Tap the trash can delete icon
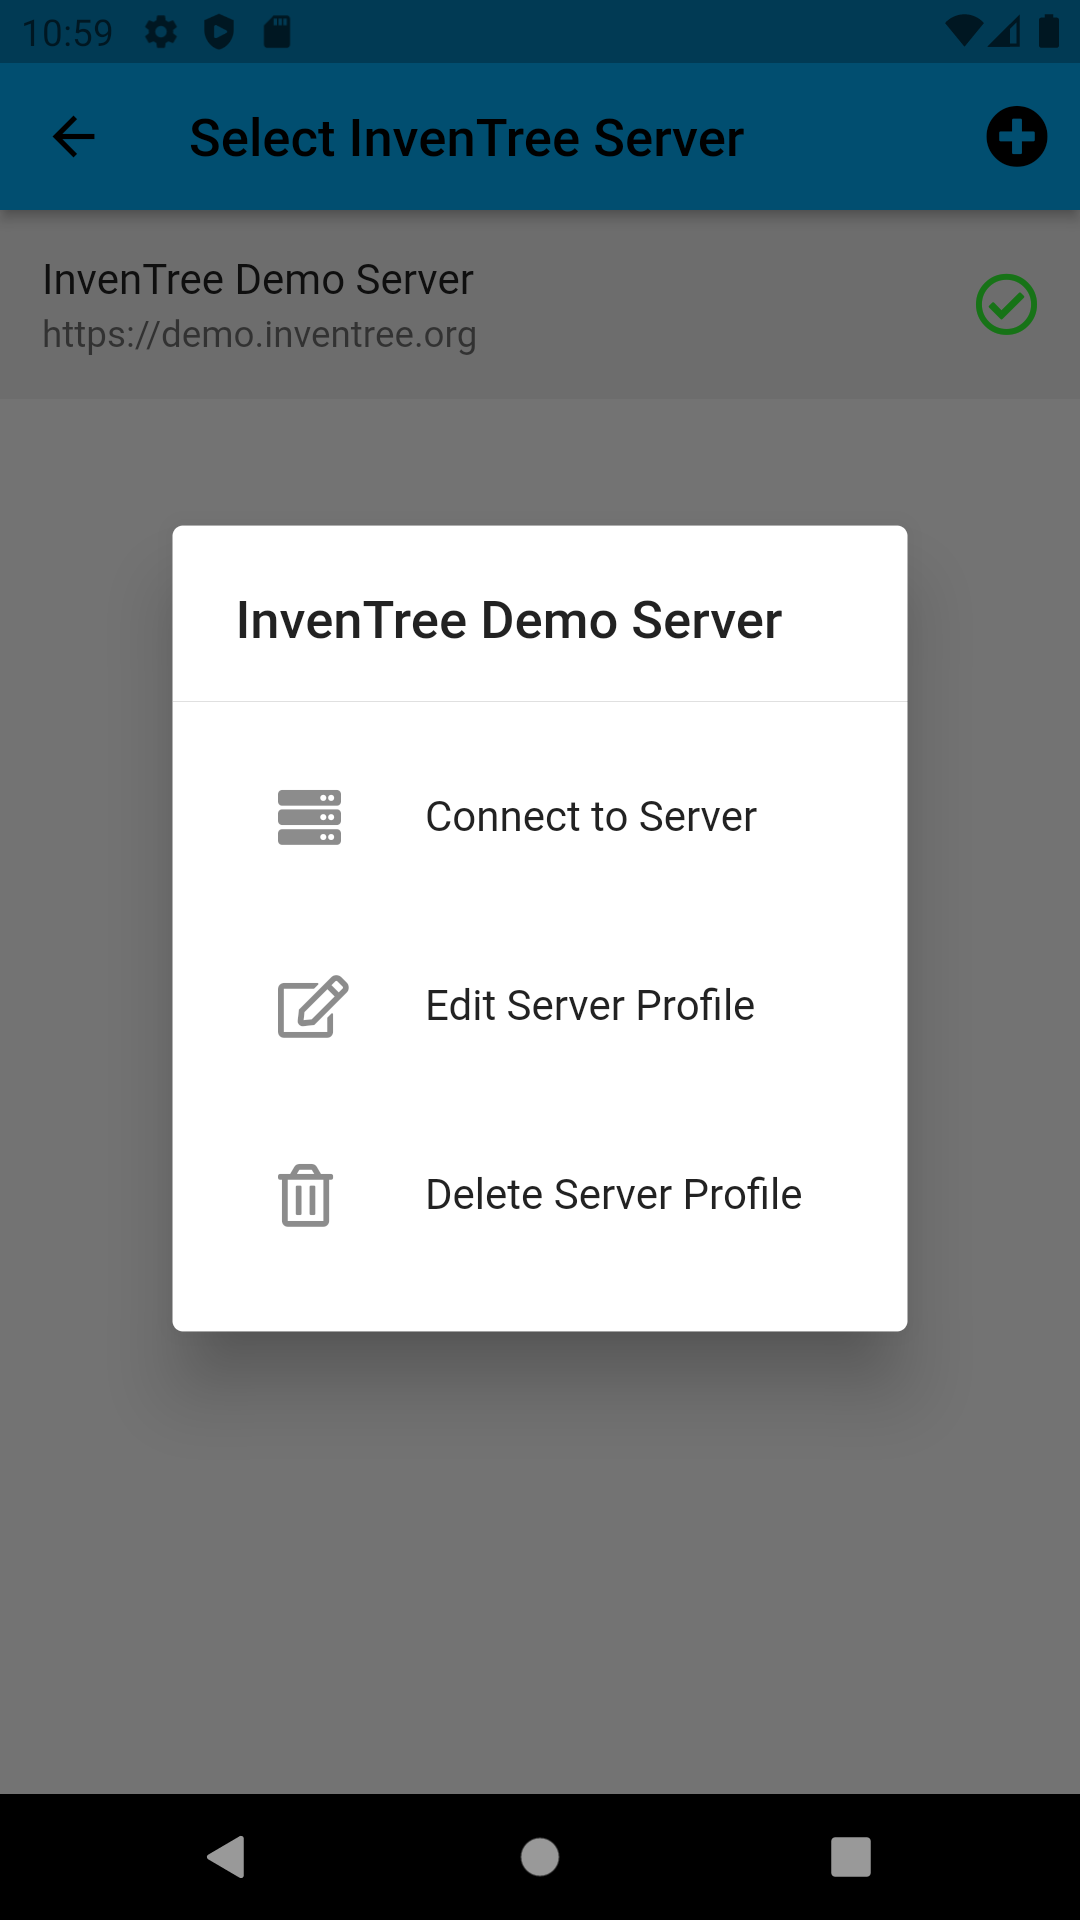Viewport: 1080px width, 1920px height. point(306,1195)
